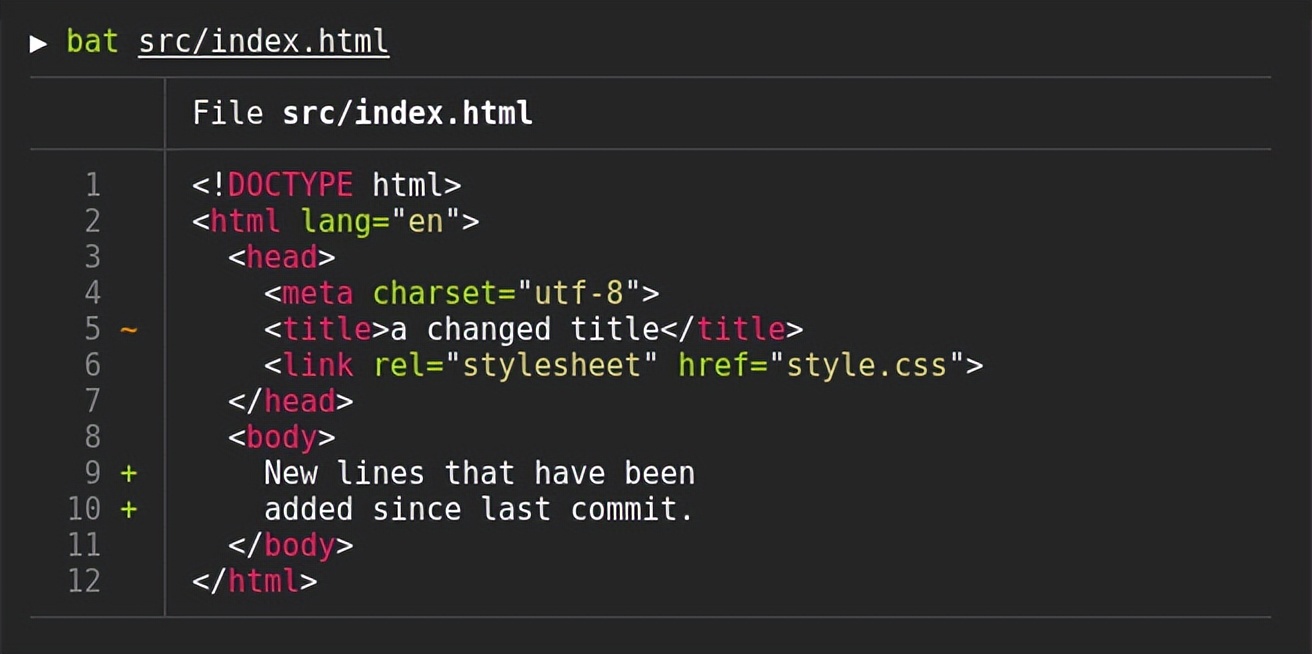Viewport: 1312px width, 654px height.
Task: Click the opening body tag
Action: pos(281,437)
